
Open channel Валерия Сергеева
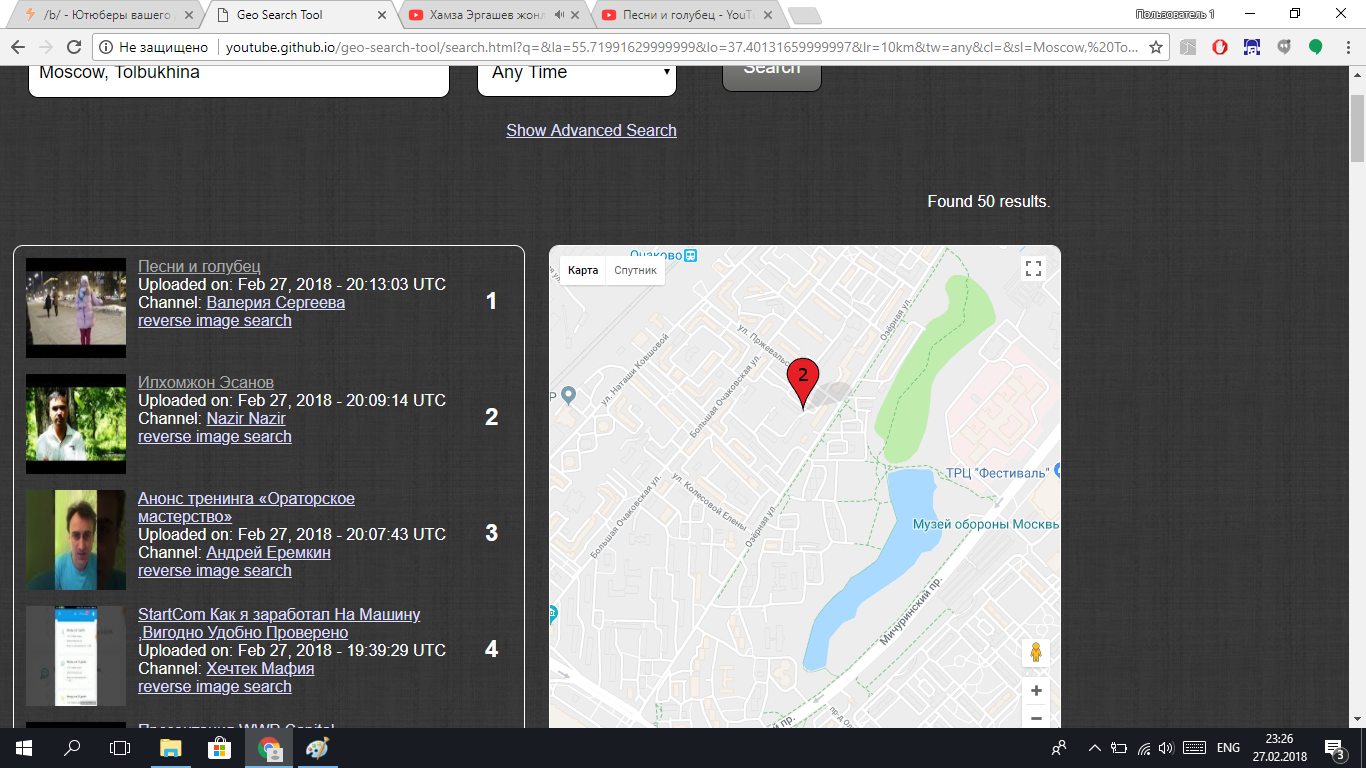[275, 302]
